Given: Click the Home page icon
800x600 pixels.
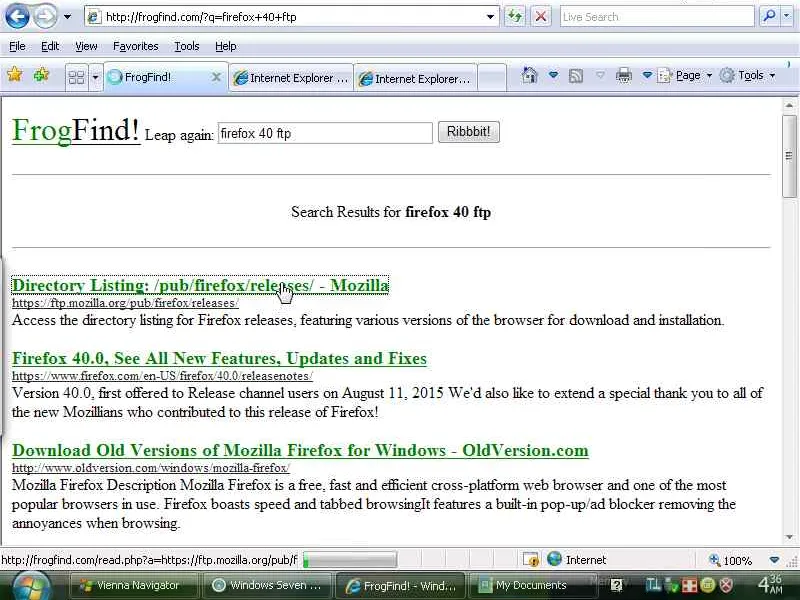Looking at the screenshot, I should [530, 76].
